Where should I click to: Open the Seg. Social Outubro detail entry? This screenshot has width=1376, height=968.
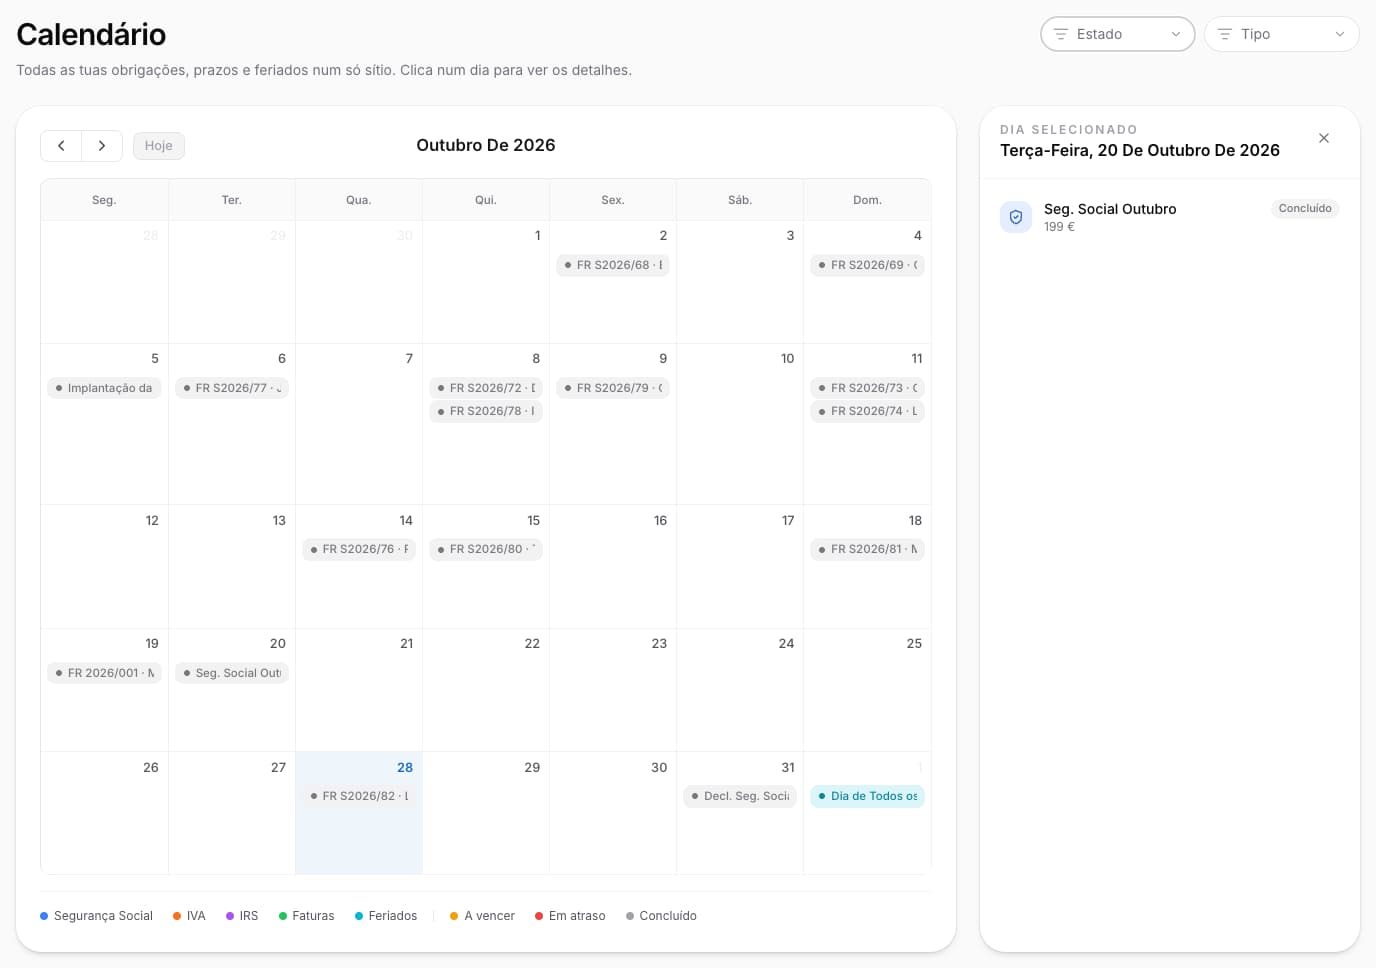coord(1170,217)
